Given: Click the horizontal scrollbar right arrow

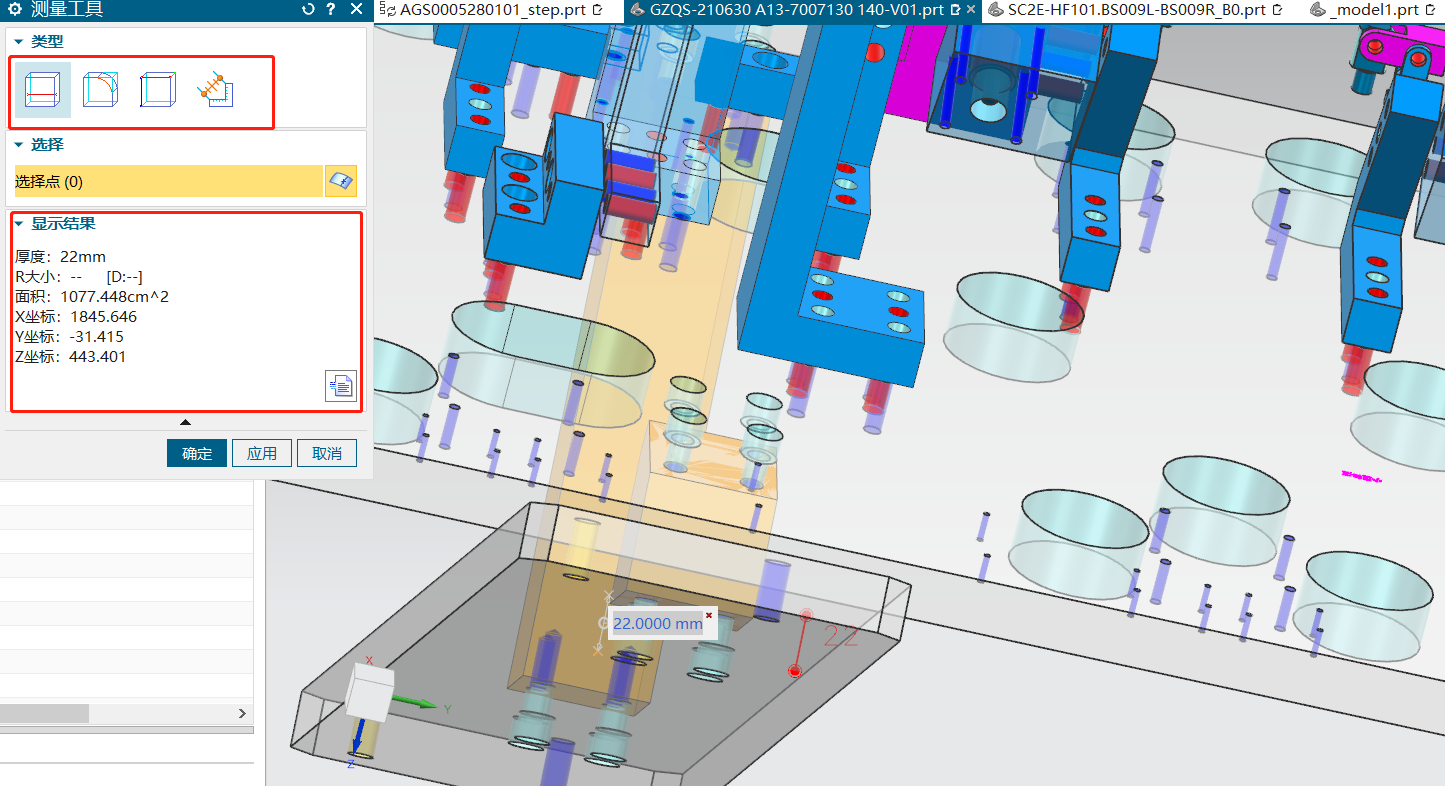Looking at the screenshot, I should [242, 713].
